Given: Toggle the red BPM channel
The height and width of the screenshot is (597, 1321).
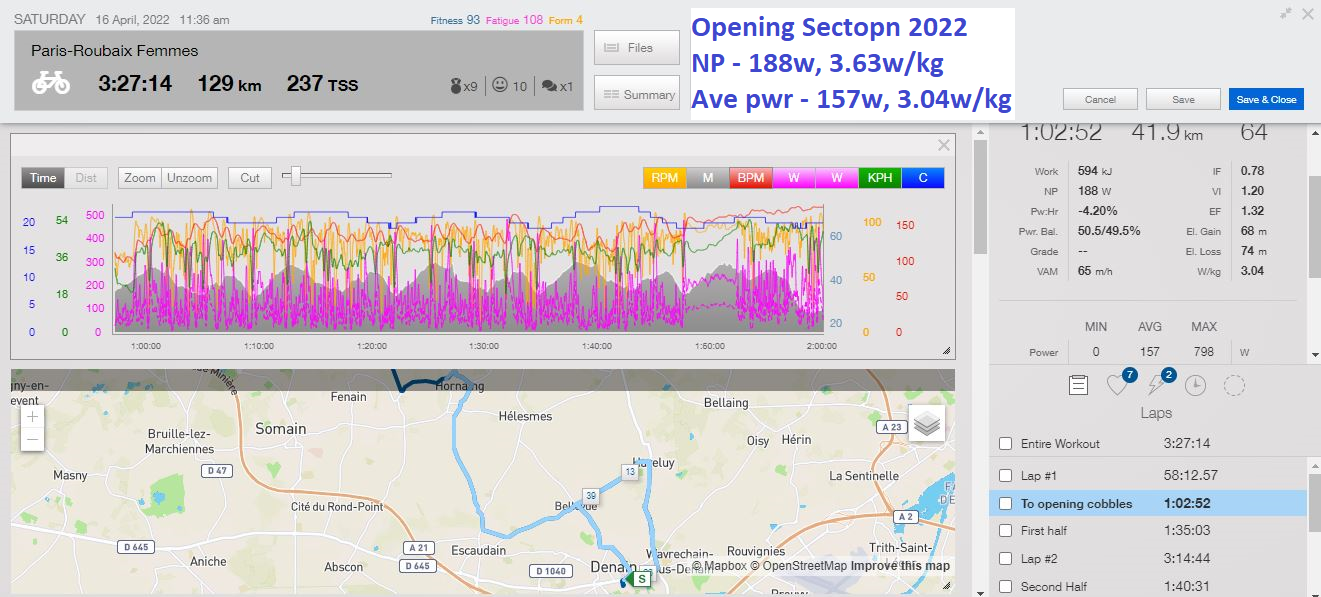Looking at the screenshot, I should [751, 178].
